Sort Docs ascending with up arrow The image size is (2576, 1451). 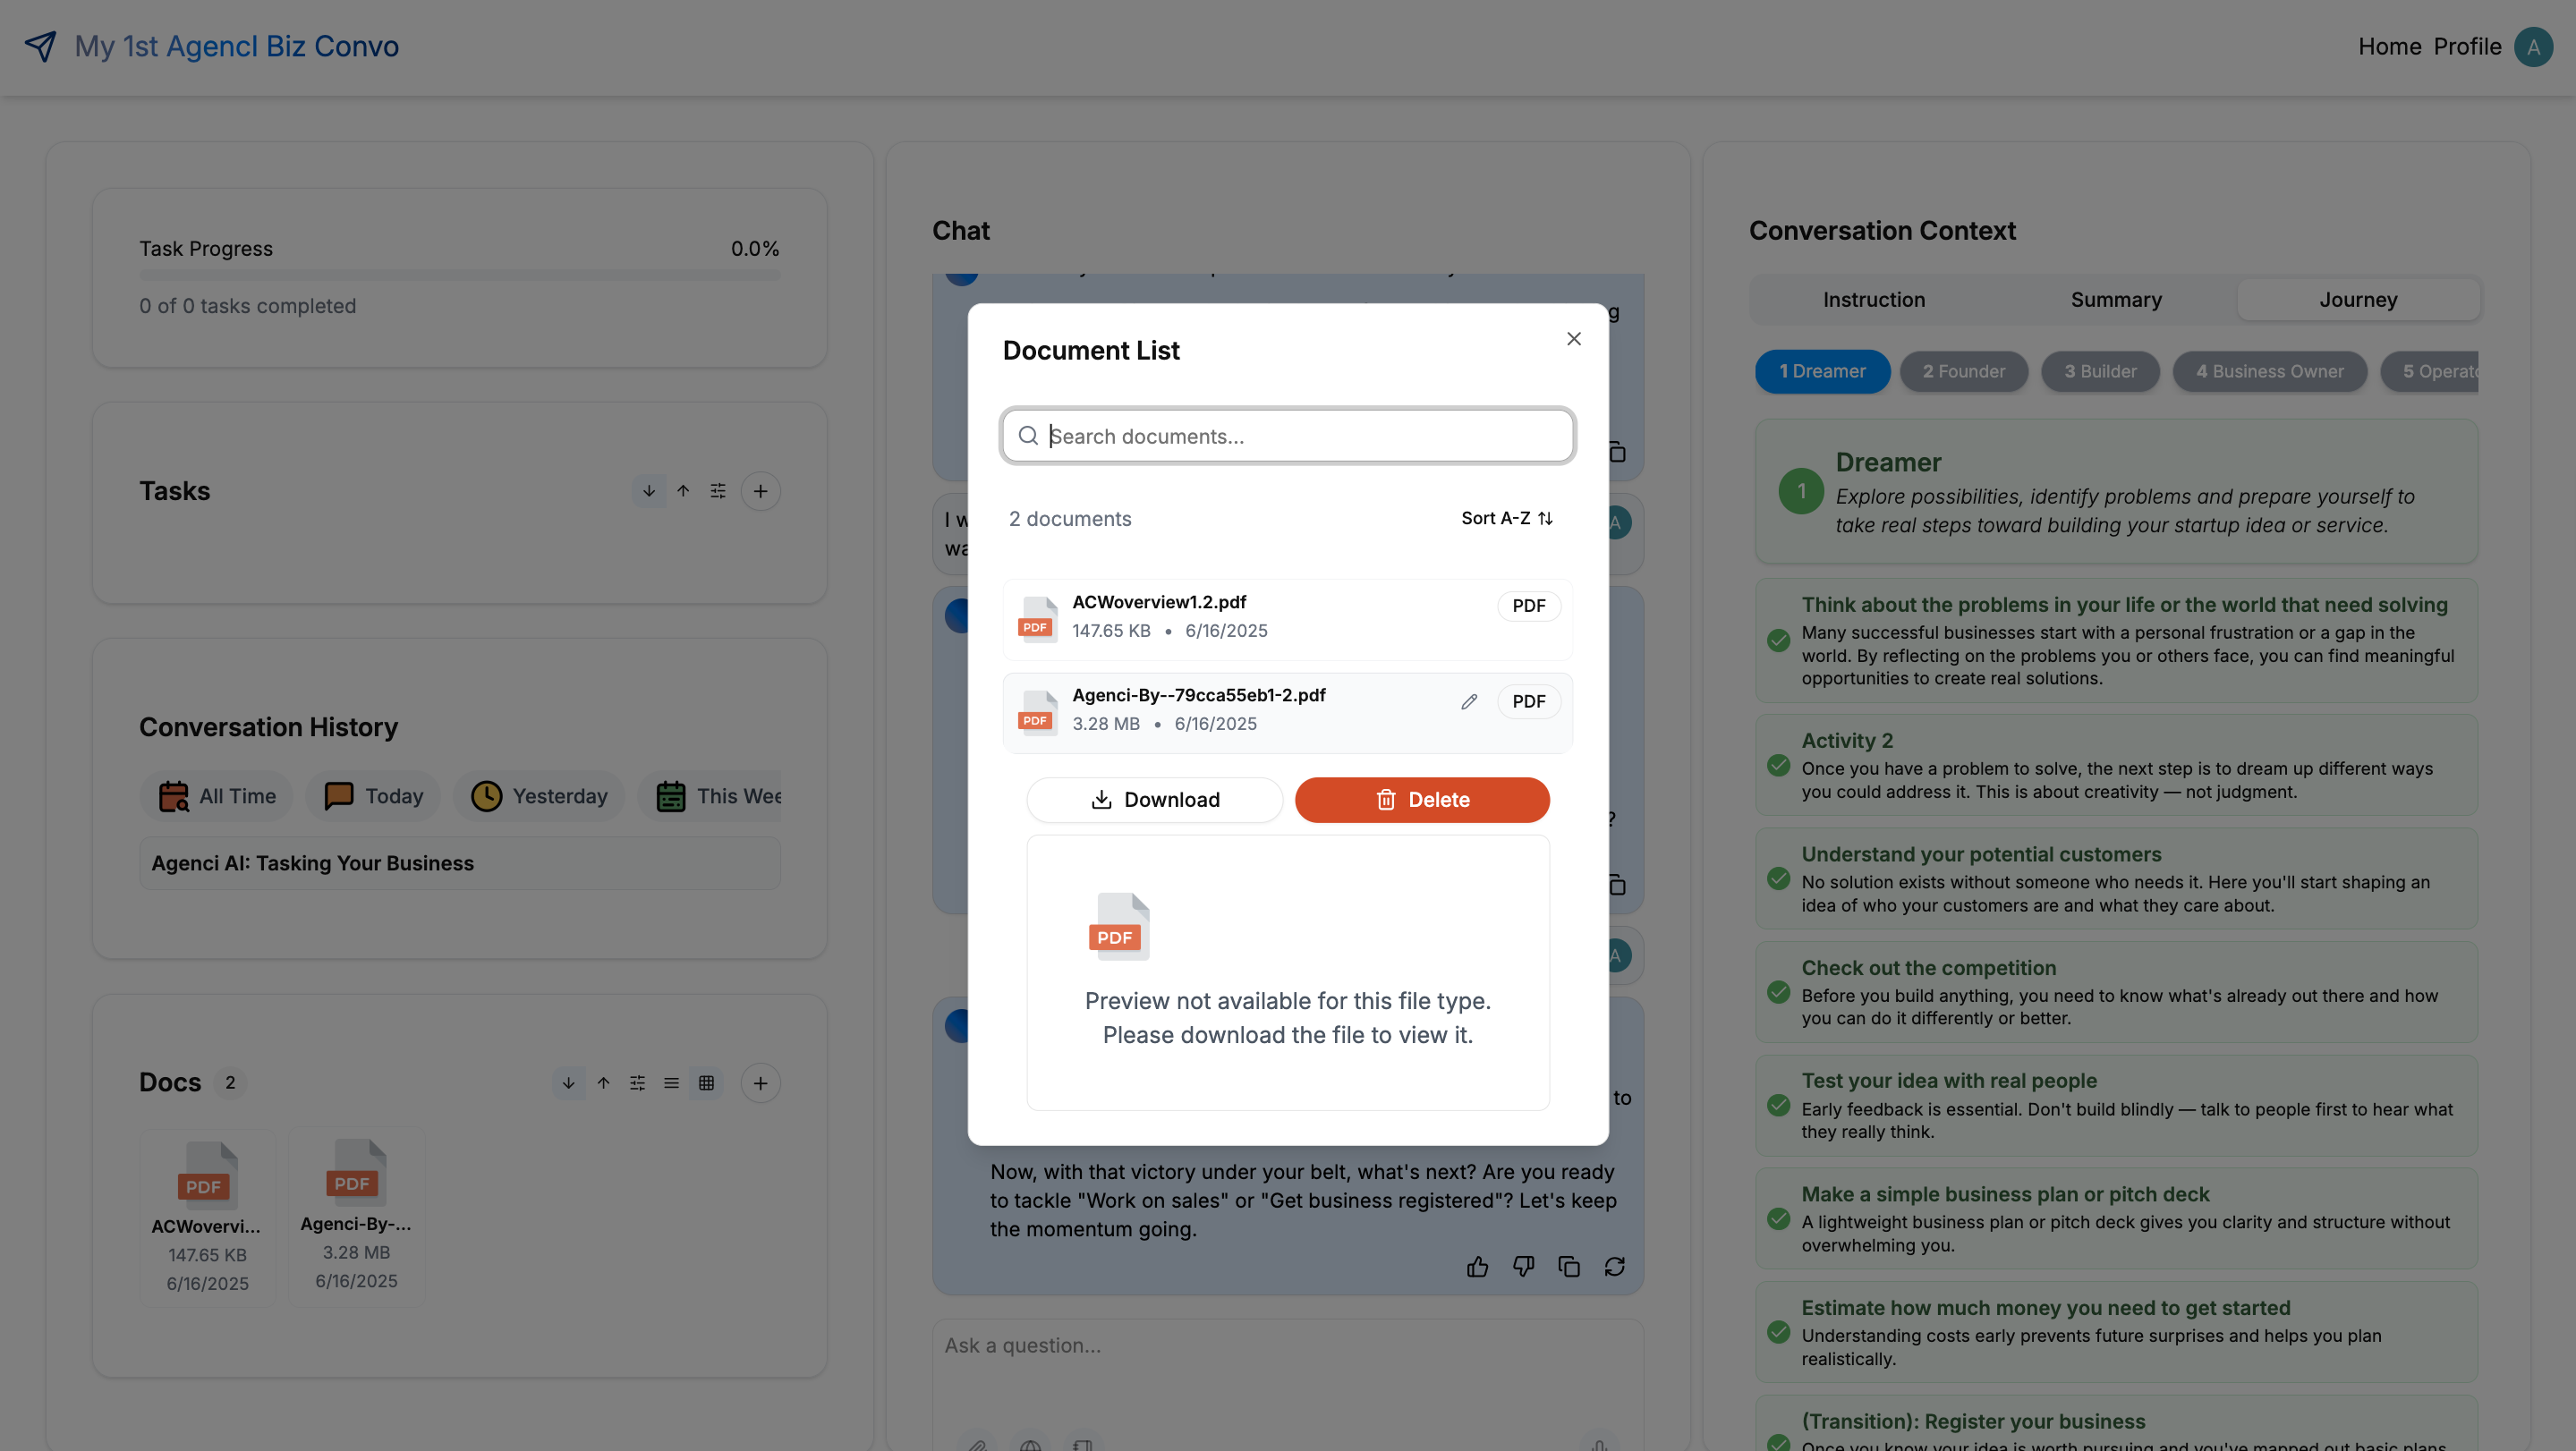pyautogui.click(x=603, y=1083)
